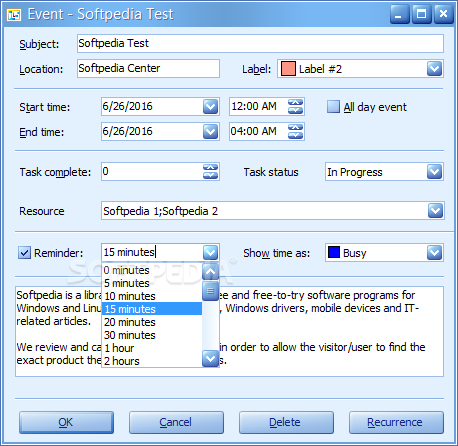
Task: Confirm the event with OK button
Action: (66, 422)
